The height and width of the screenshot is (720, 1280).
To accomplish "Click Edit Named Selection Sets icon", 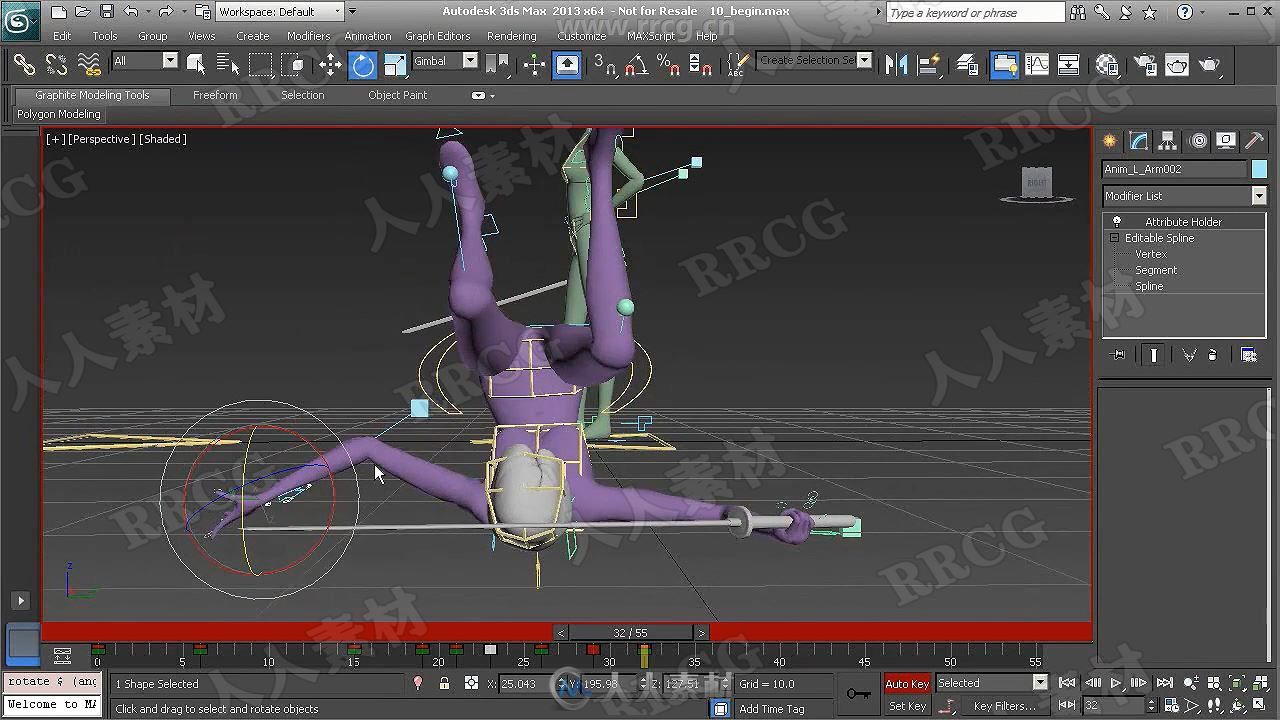I will click(737, 65).
